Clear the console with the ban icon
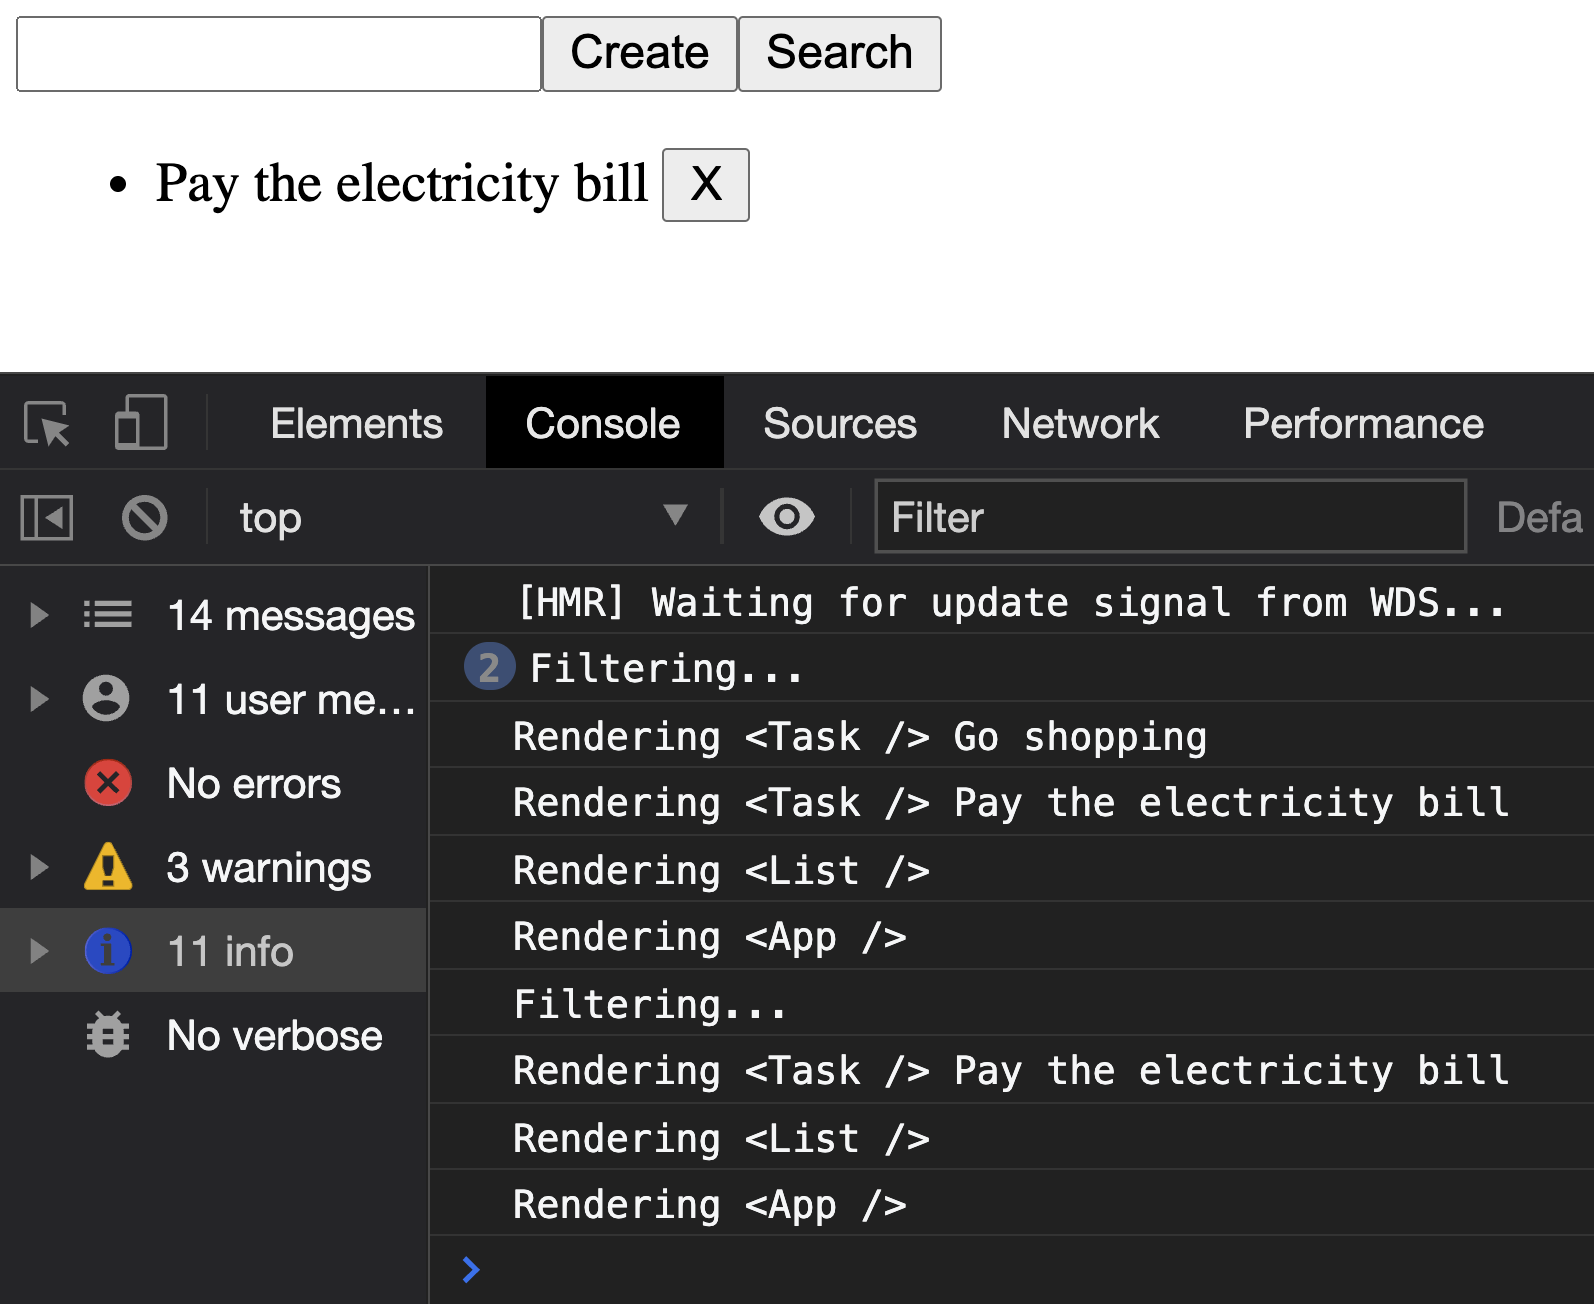The image size is (1594, 1304). point(144,518)
